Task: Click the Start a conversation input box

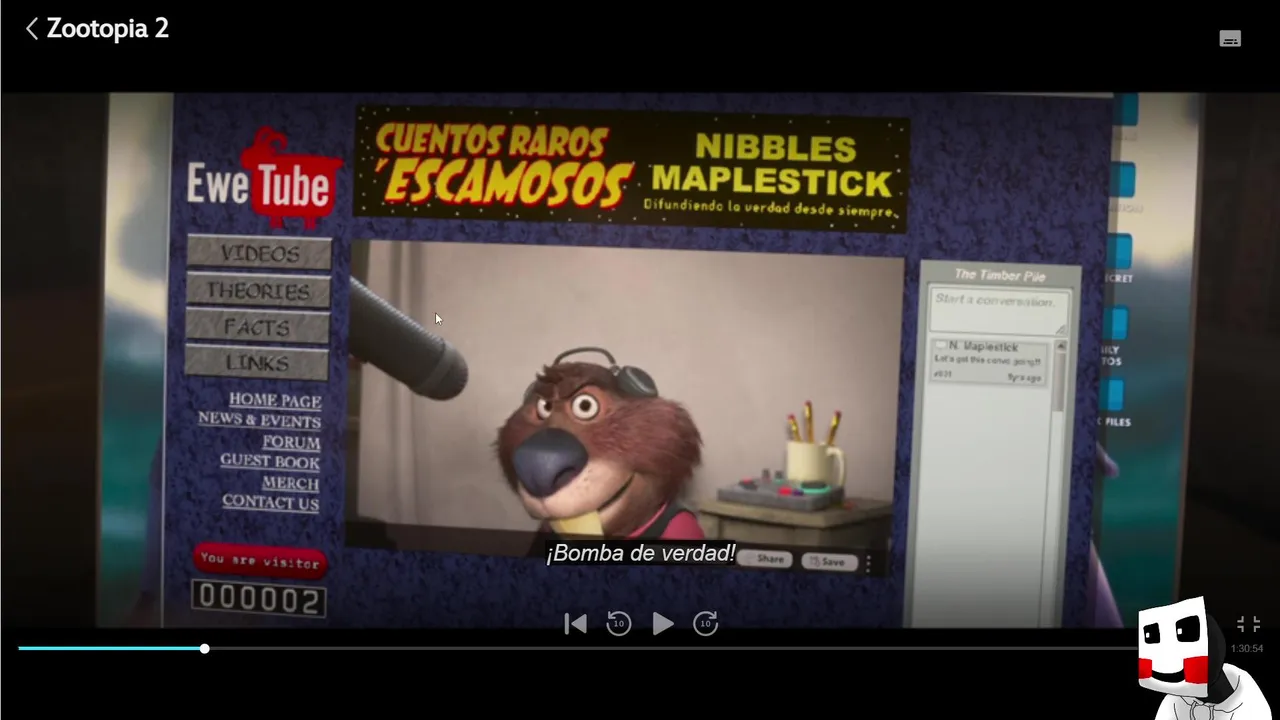Action: pos(998,309)
